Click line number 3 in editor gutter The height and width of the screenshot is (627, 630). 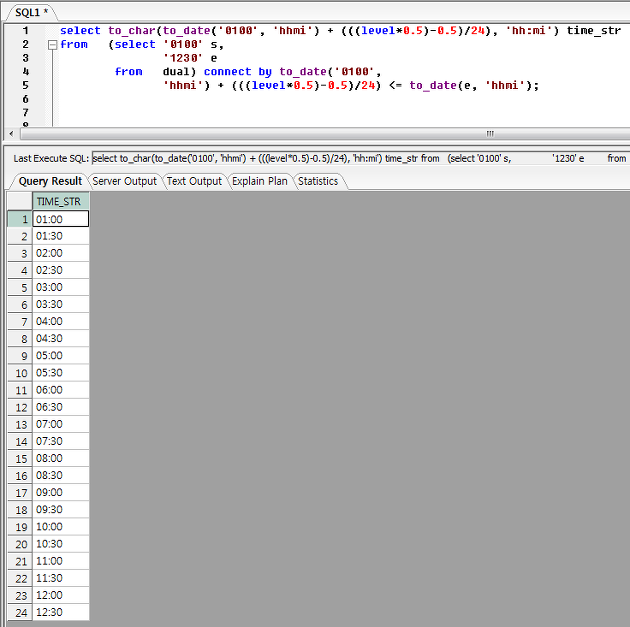26,58
